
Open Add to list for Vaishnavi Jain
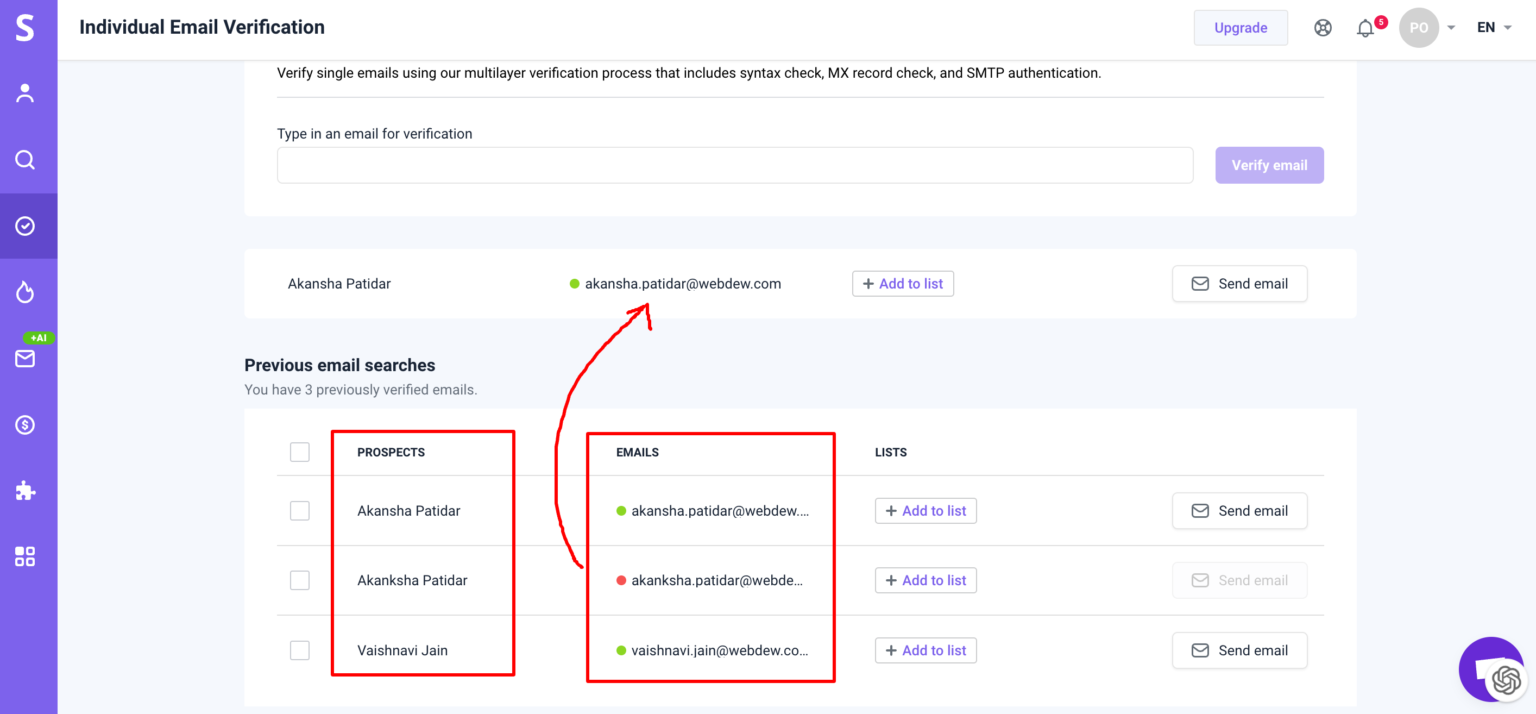(x=926, y=650)
